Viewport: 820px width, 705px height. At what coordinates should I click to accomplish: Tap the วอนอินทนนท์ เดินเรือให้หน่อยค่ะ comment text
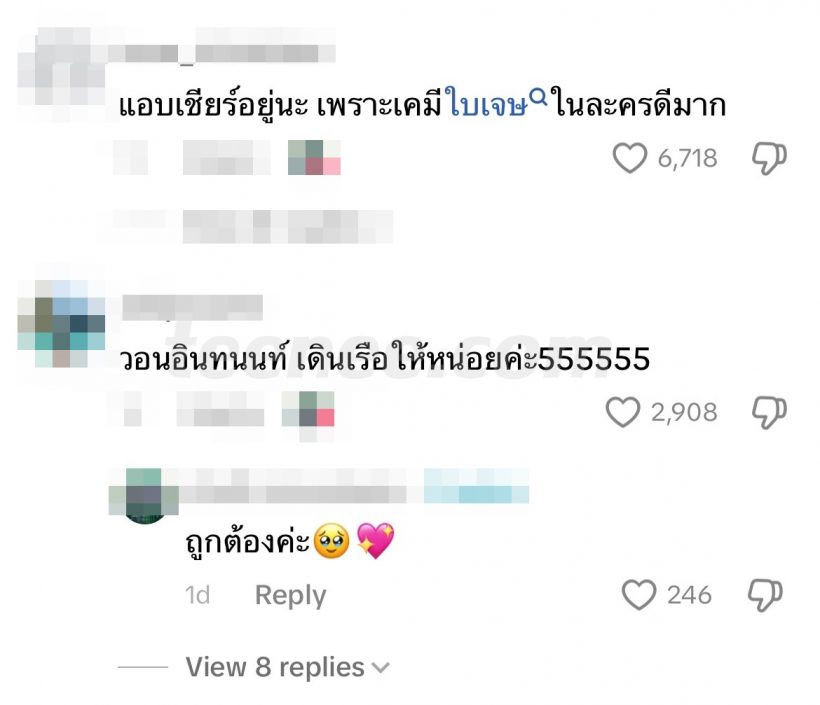(x=385, y=360)
